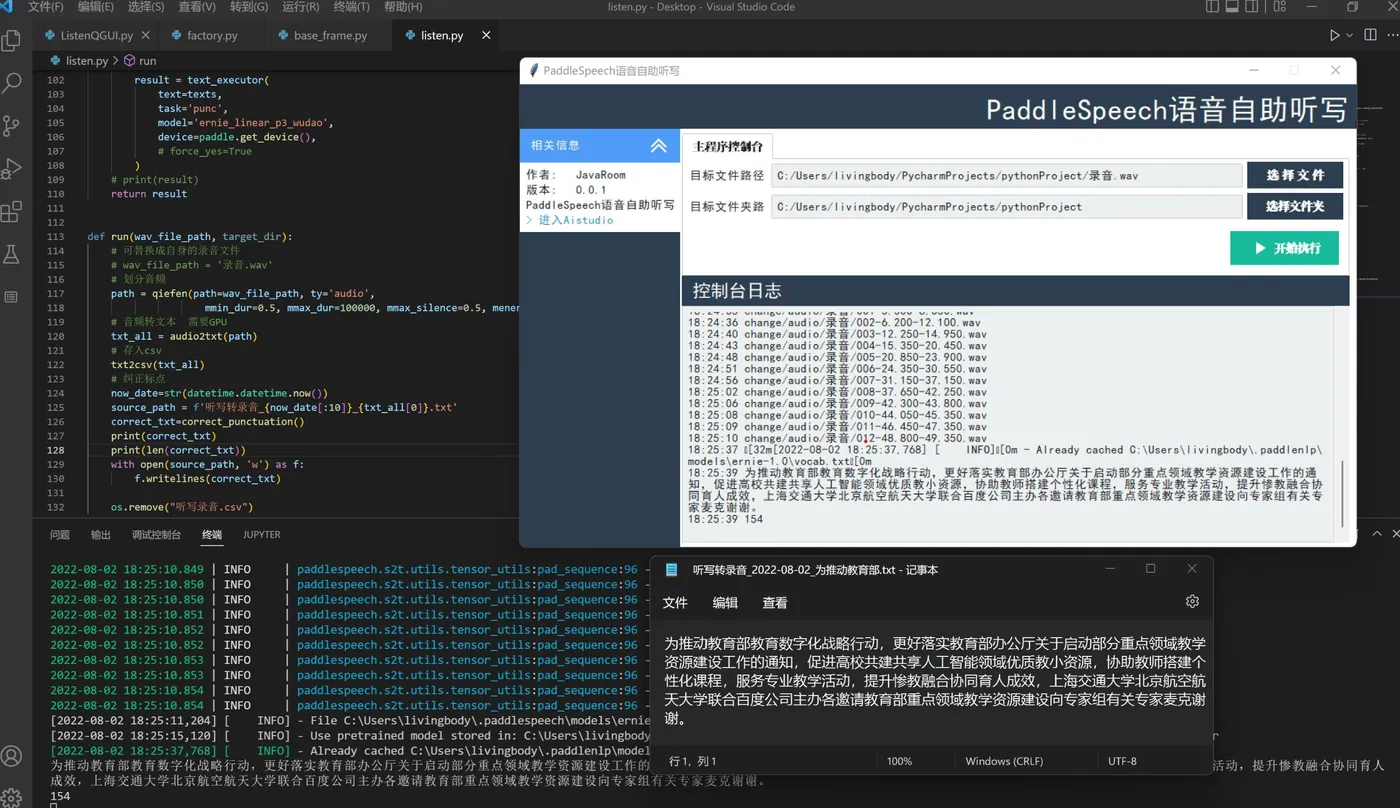Open the 帮助(H) menu
This screenshot has width=1400, height=808.
[403, 7]
